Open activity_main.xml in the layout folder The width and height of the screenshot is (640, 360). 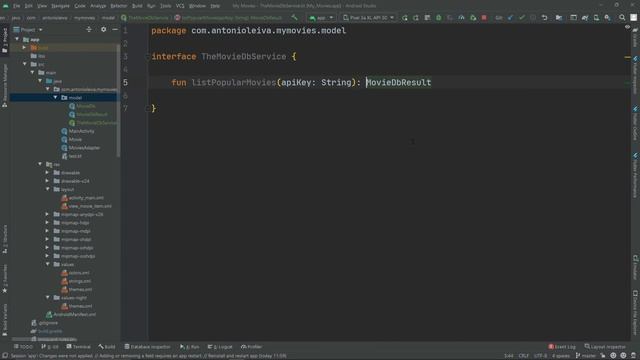pos(82,198)
